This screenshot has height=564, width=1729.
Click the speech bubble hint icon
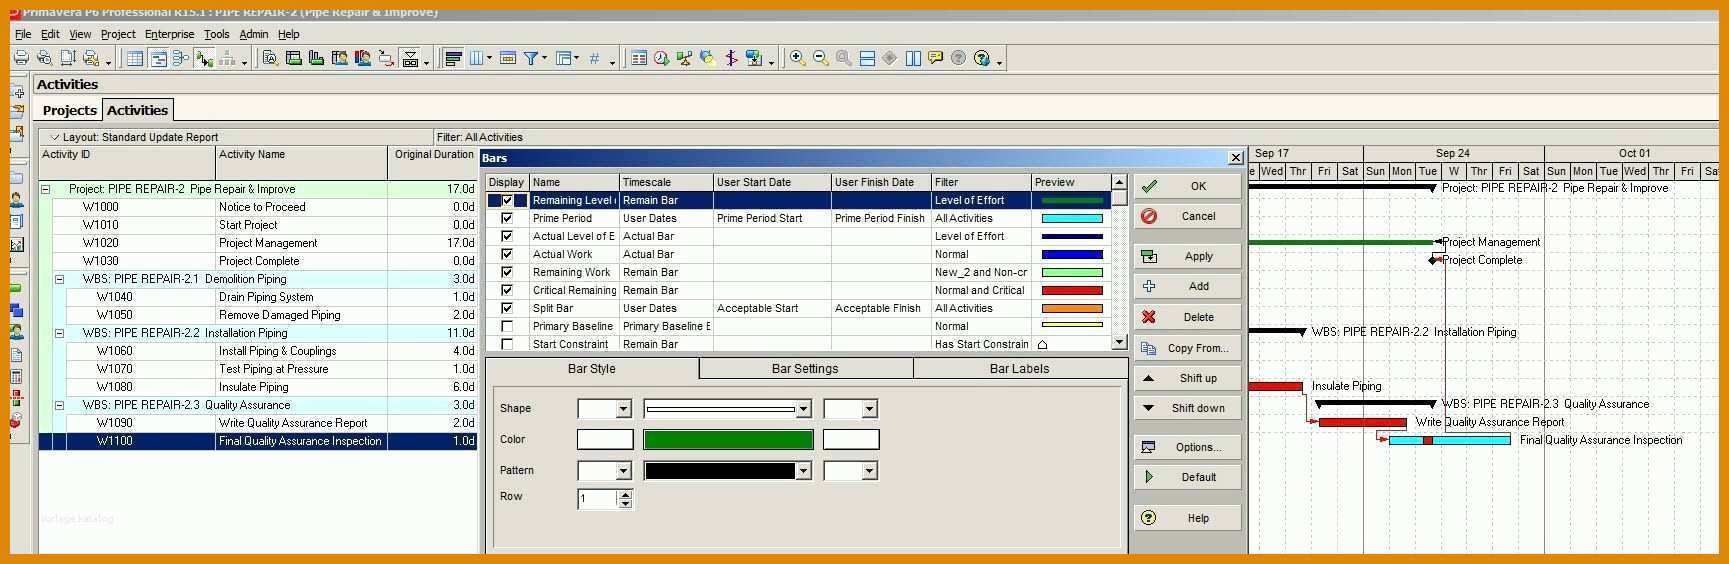(935, 58)
